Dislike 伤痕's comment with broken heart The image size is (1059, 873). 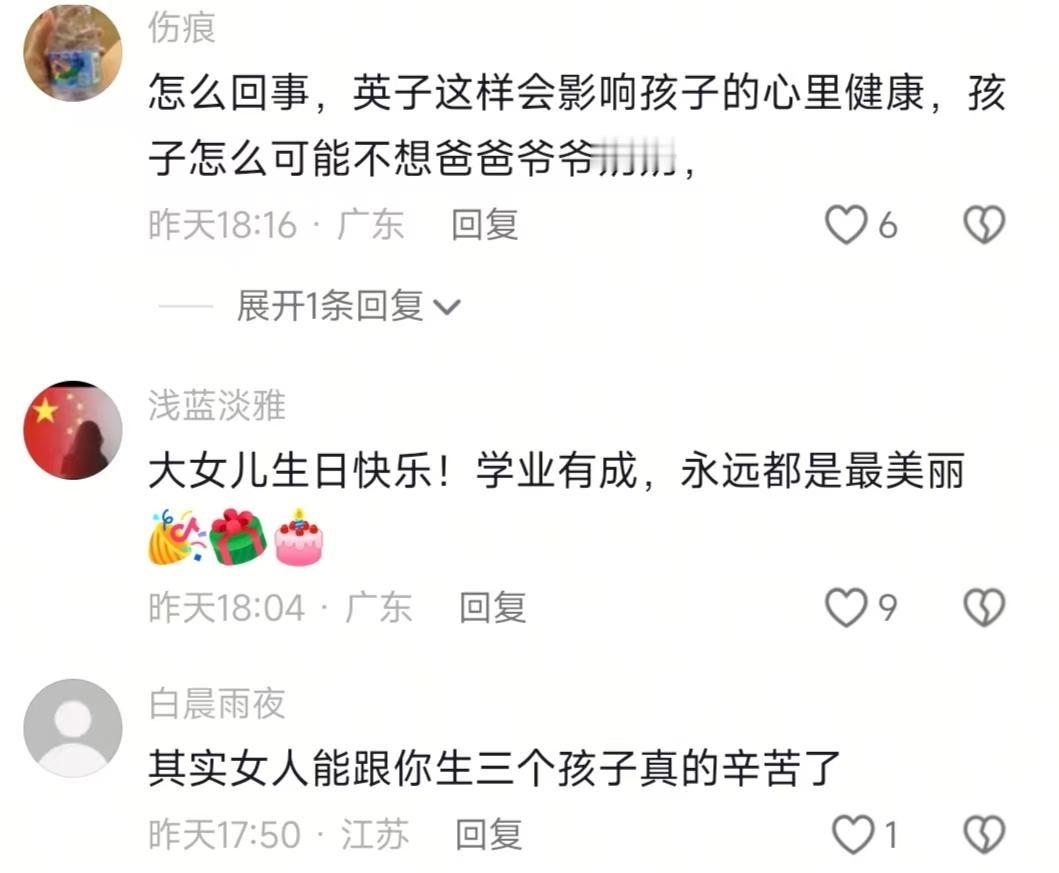[x=984, y=225]
